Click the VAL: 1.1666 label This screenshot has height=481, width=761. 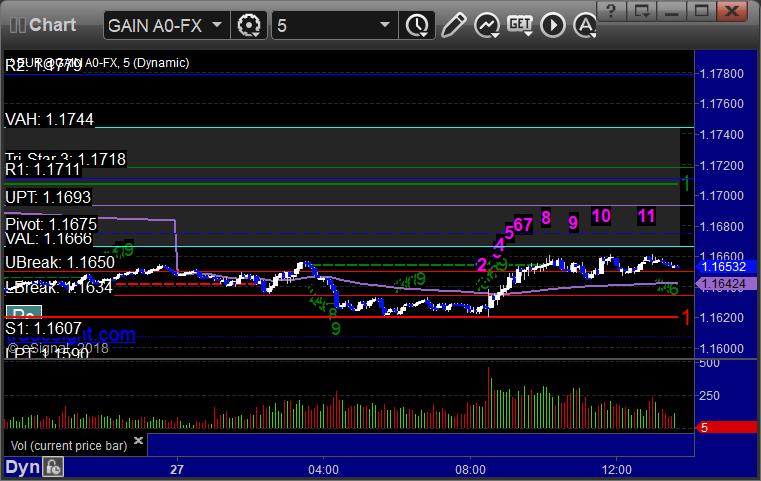[x=49, y=239]
